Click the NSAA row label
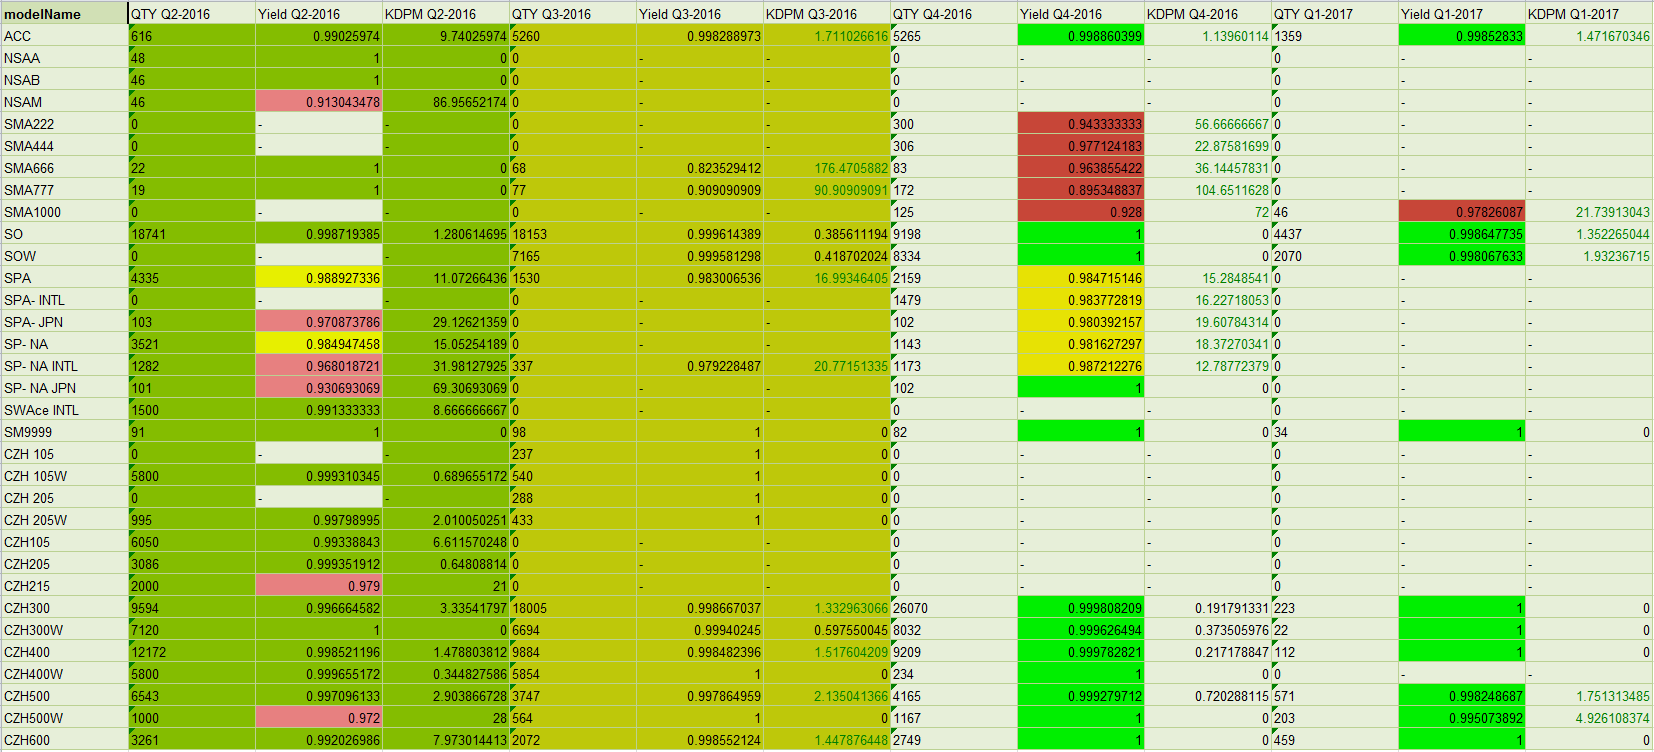Viewport: 1654px width, 752px height. pos(64,58)
